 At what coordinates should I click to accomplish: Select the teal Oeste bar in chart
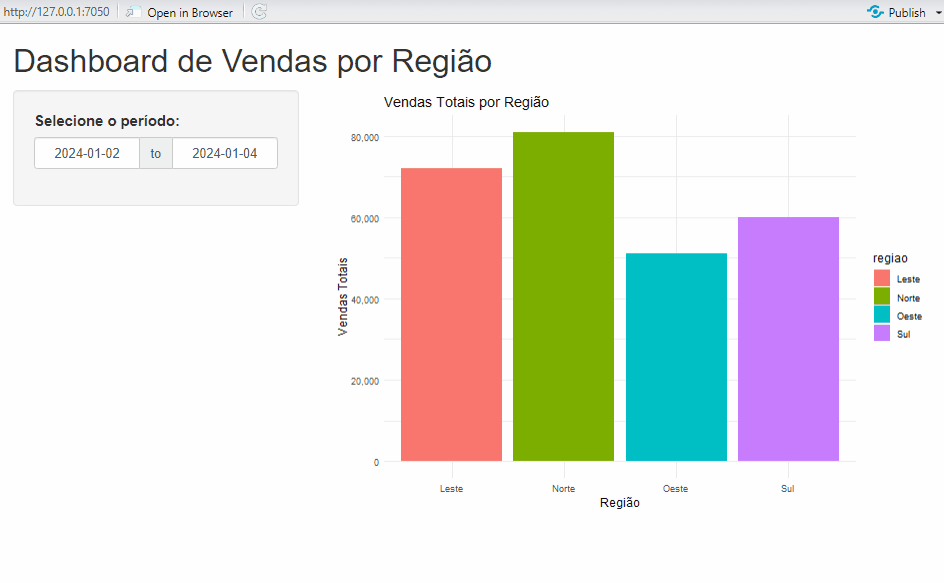pyautogui.click(x=676, y=357)
